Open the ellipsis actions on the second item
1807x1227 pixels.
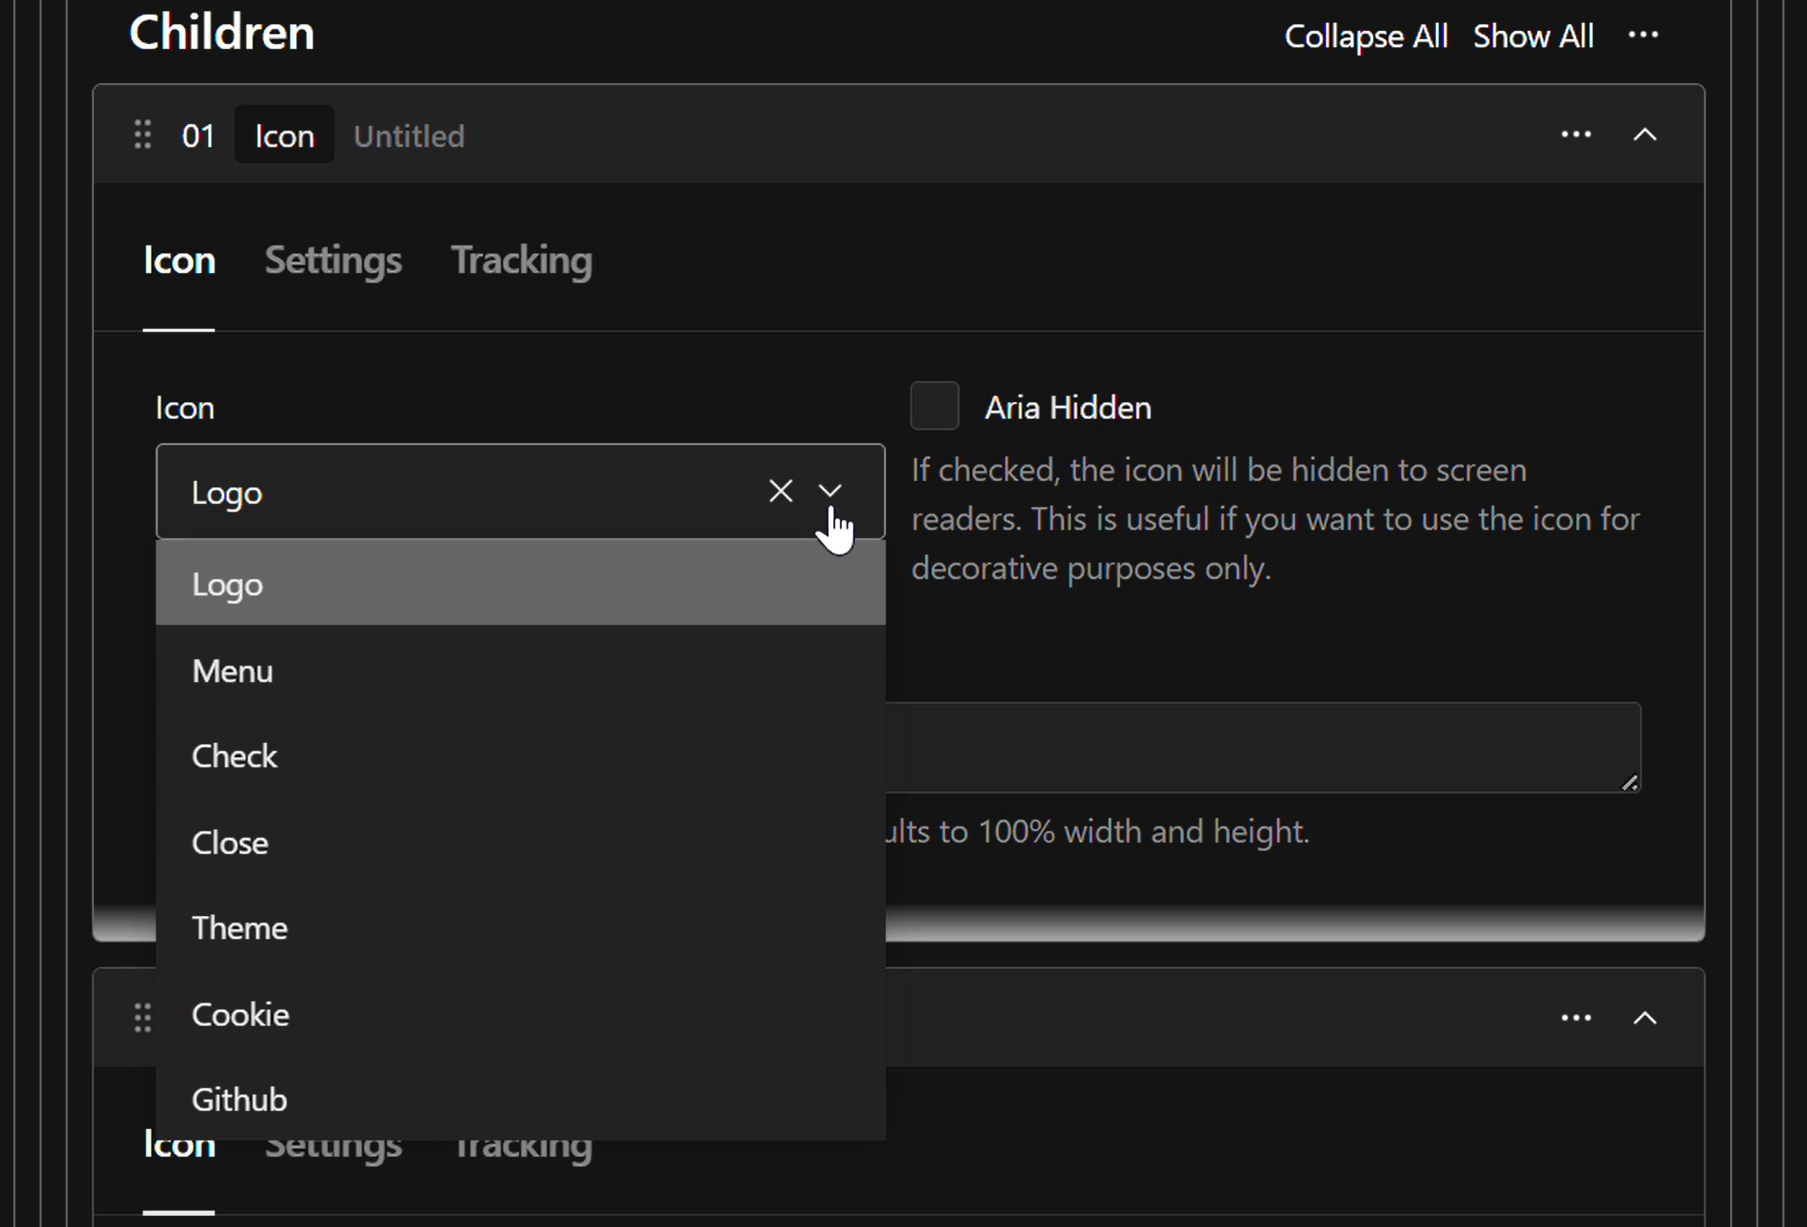(x=1576, y=1016)
